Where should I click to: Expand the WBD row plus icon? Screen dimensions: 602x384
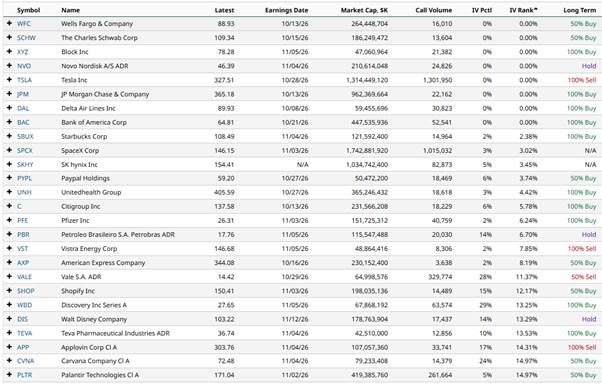(9, 305)
